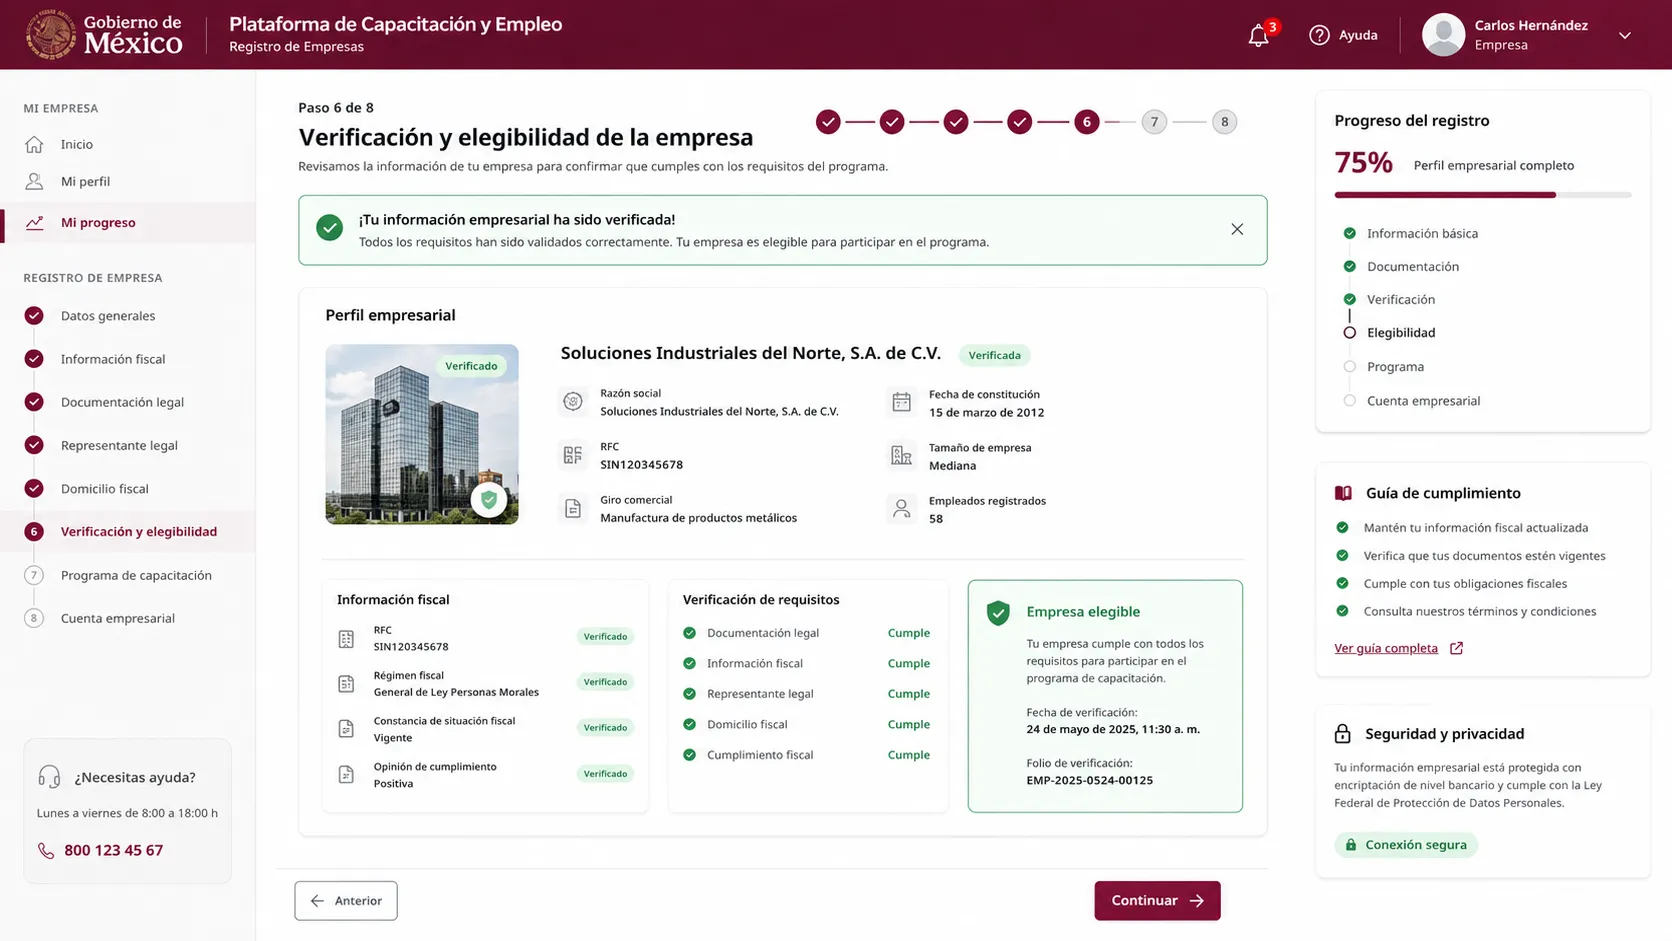Click Carlos Hernández profile avatar
The width and height of the screenshot is (1672, 941).
(x=1443, y=35)
